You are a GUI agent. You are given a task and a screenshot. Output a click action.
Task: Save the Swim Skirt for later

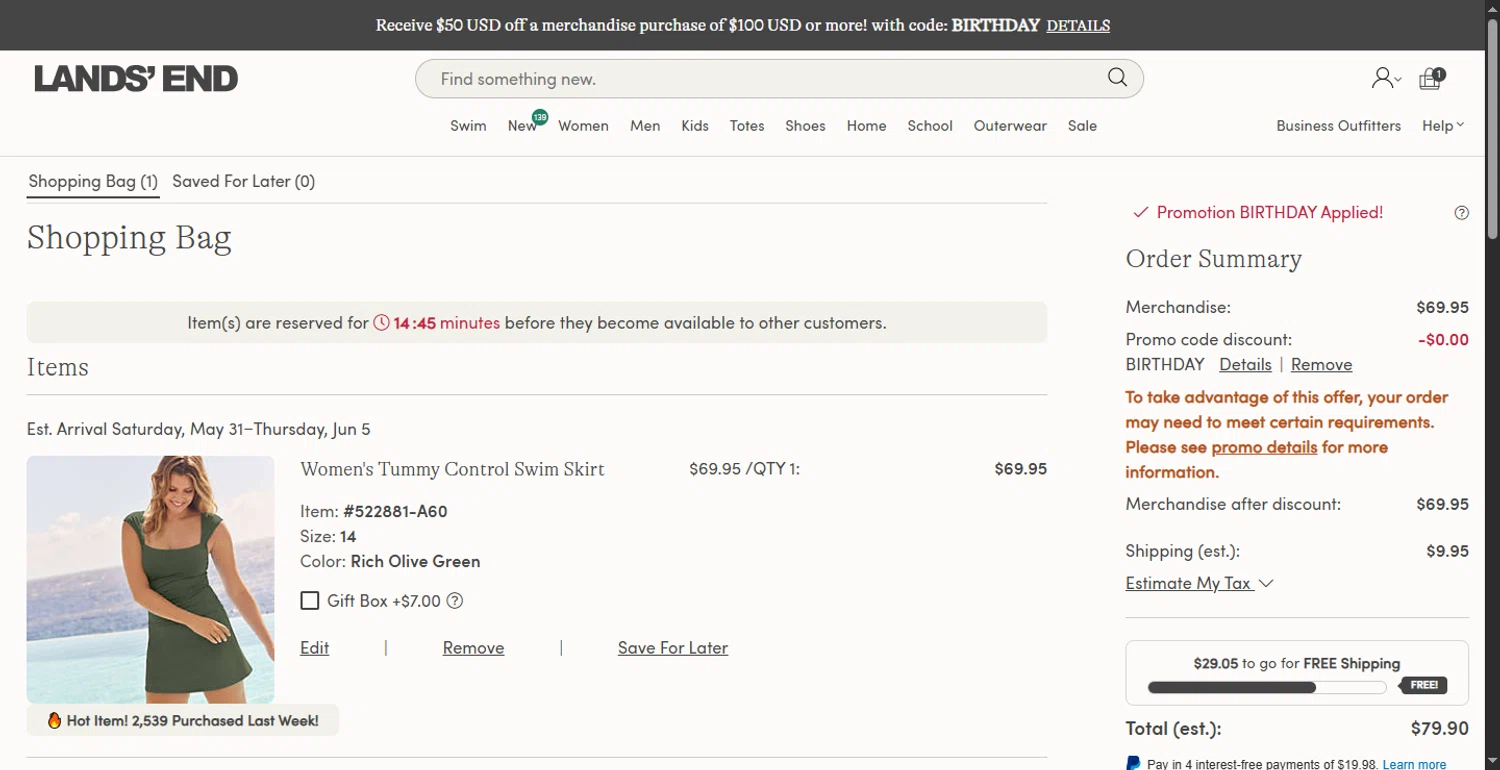673,648
